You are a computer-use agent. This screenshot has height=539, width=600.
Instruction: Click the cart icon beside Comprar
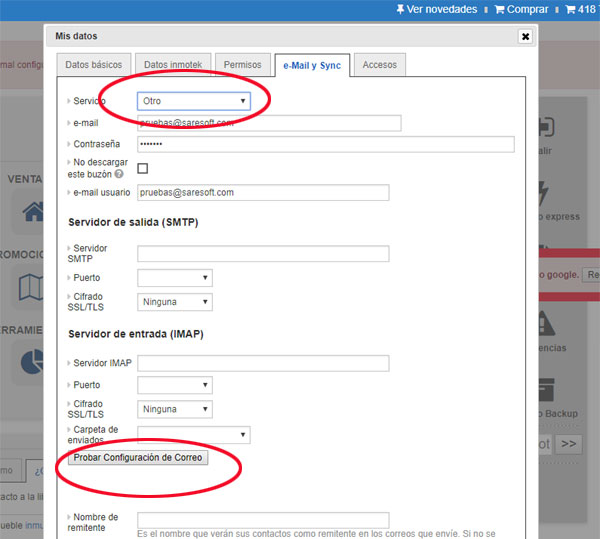pos(499,9)
